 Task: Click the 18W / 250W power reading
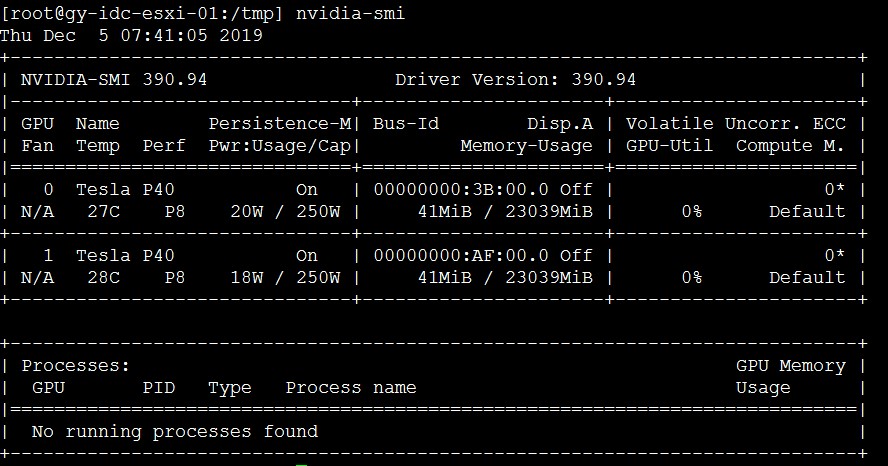(284, 277)
